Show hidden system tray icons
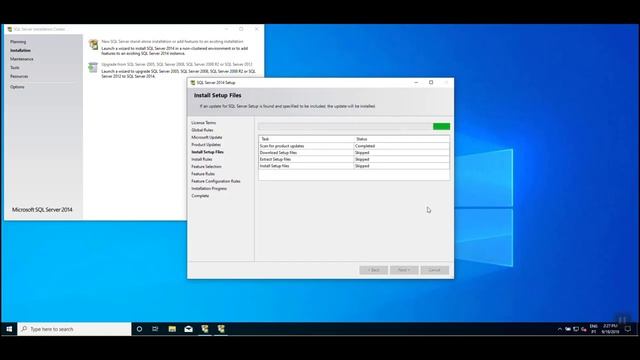The image size is (640, 360). pos(560,329)
